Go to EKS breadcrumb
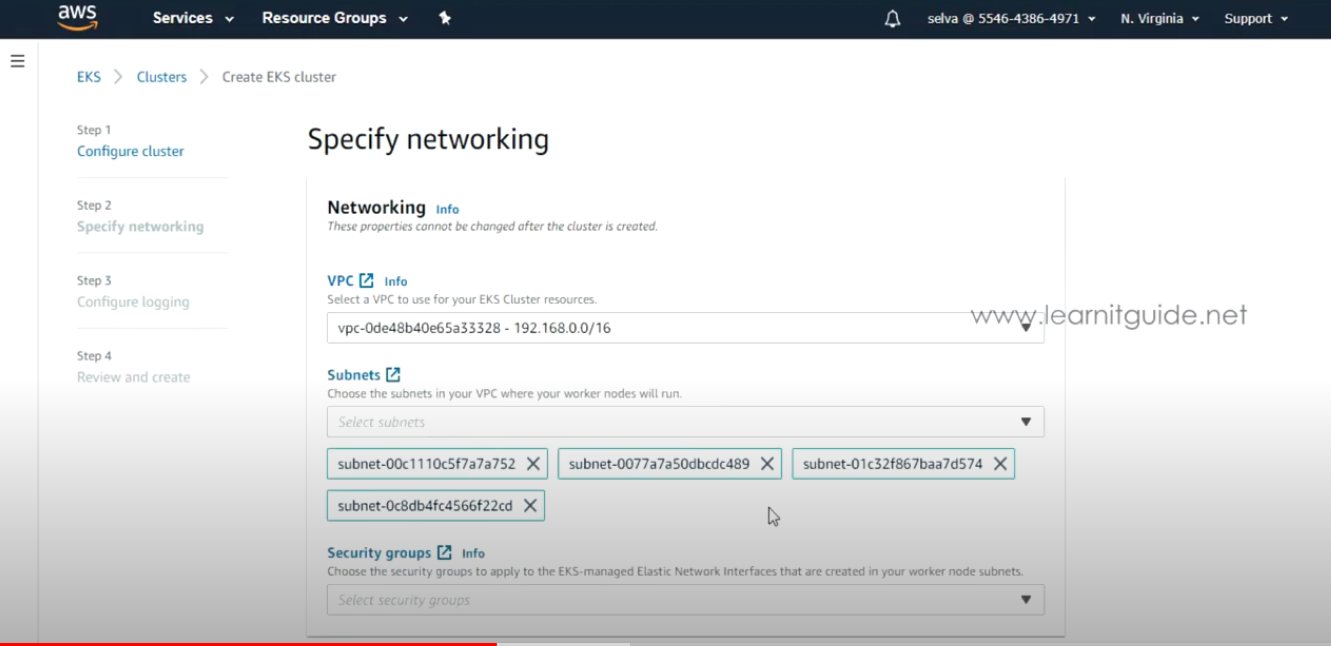Image resolution: width=1331 pixels, height=646 pixels. [89, 77]
